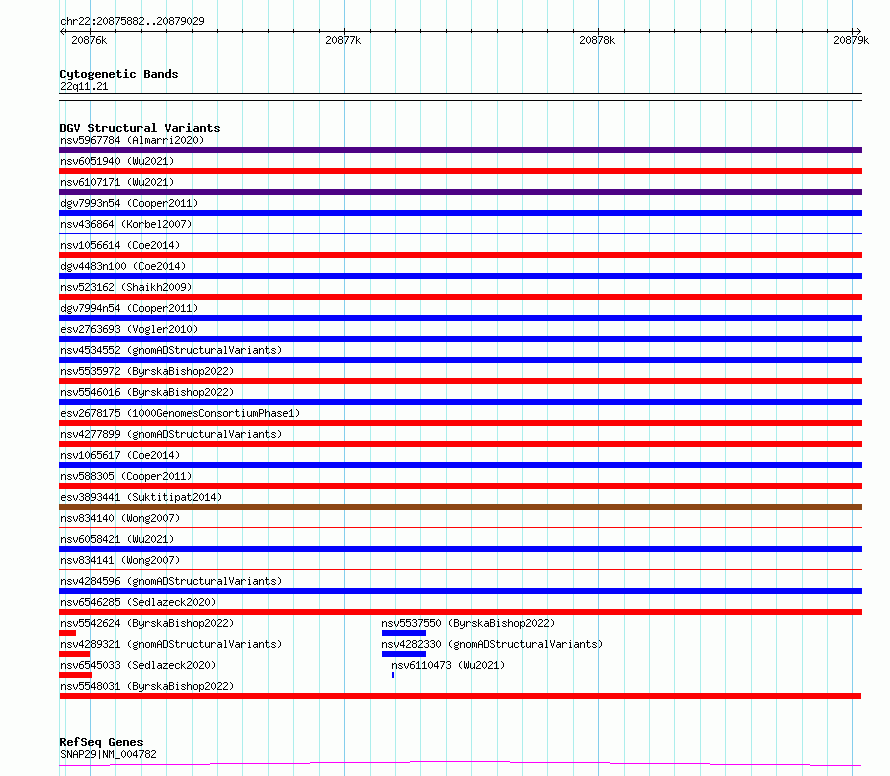Click the pink SNAP29 gene line

460,764
